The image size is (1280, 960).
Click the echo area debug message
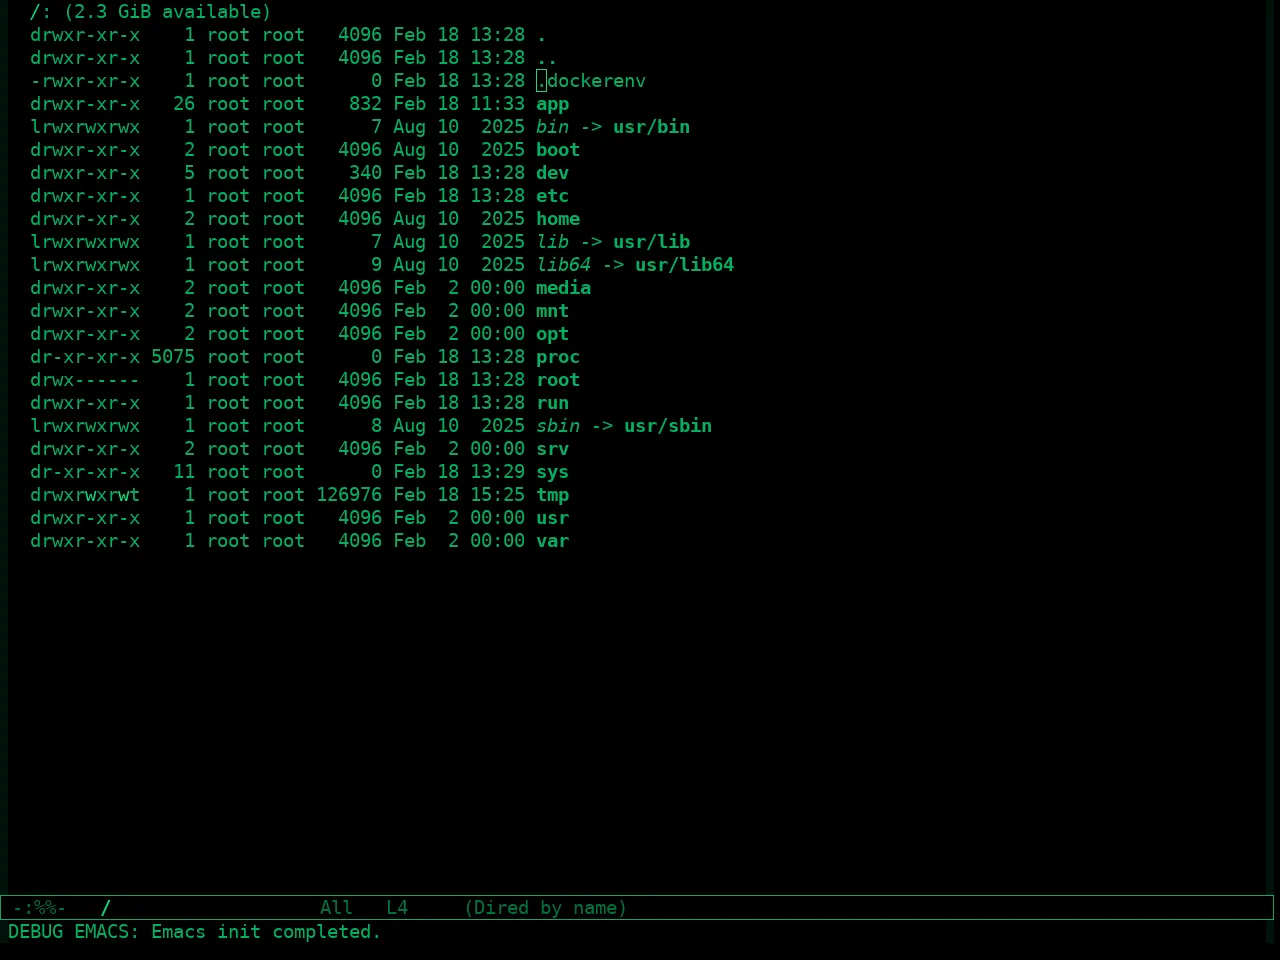pyautogui.click(x=195, y=932)
